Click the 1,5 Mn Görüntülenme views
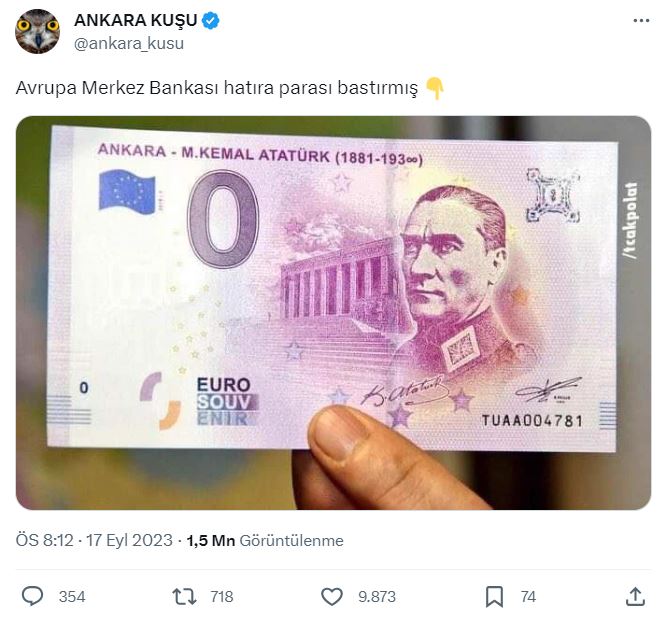 point(265,540)
